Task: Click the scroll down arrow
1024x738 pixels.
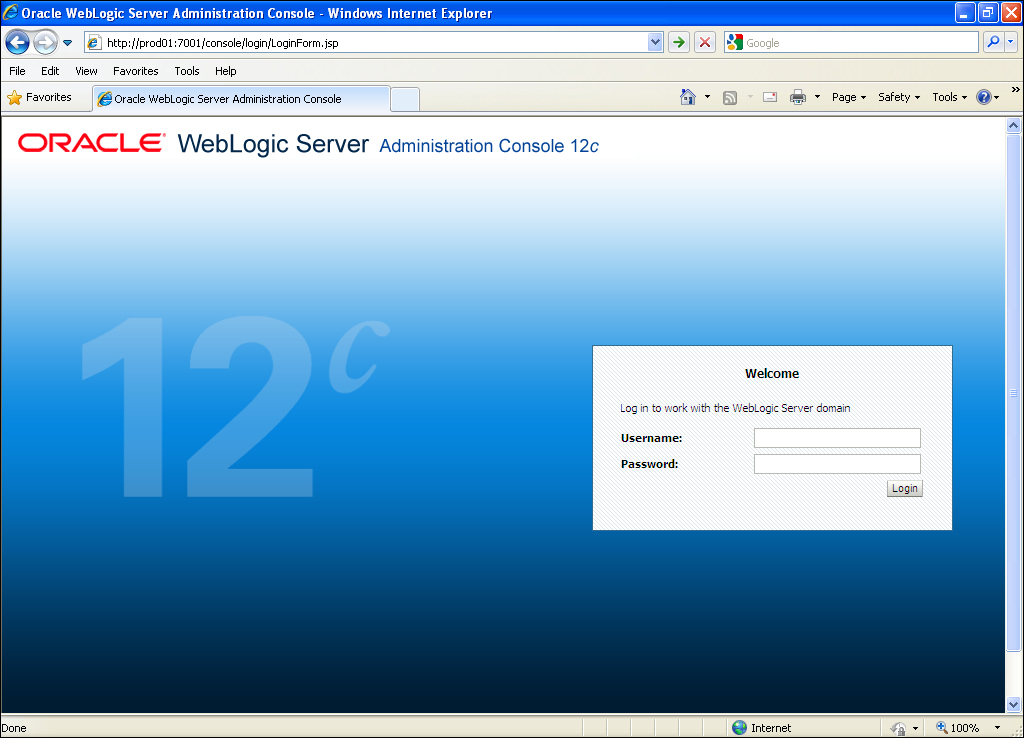Action: [x=1014, y=705]
